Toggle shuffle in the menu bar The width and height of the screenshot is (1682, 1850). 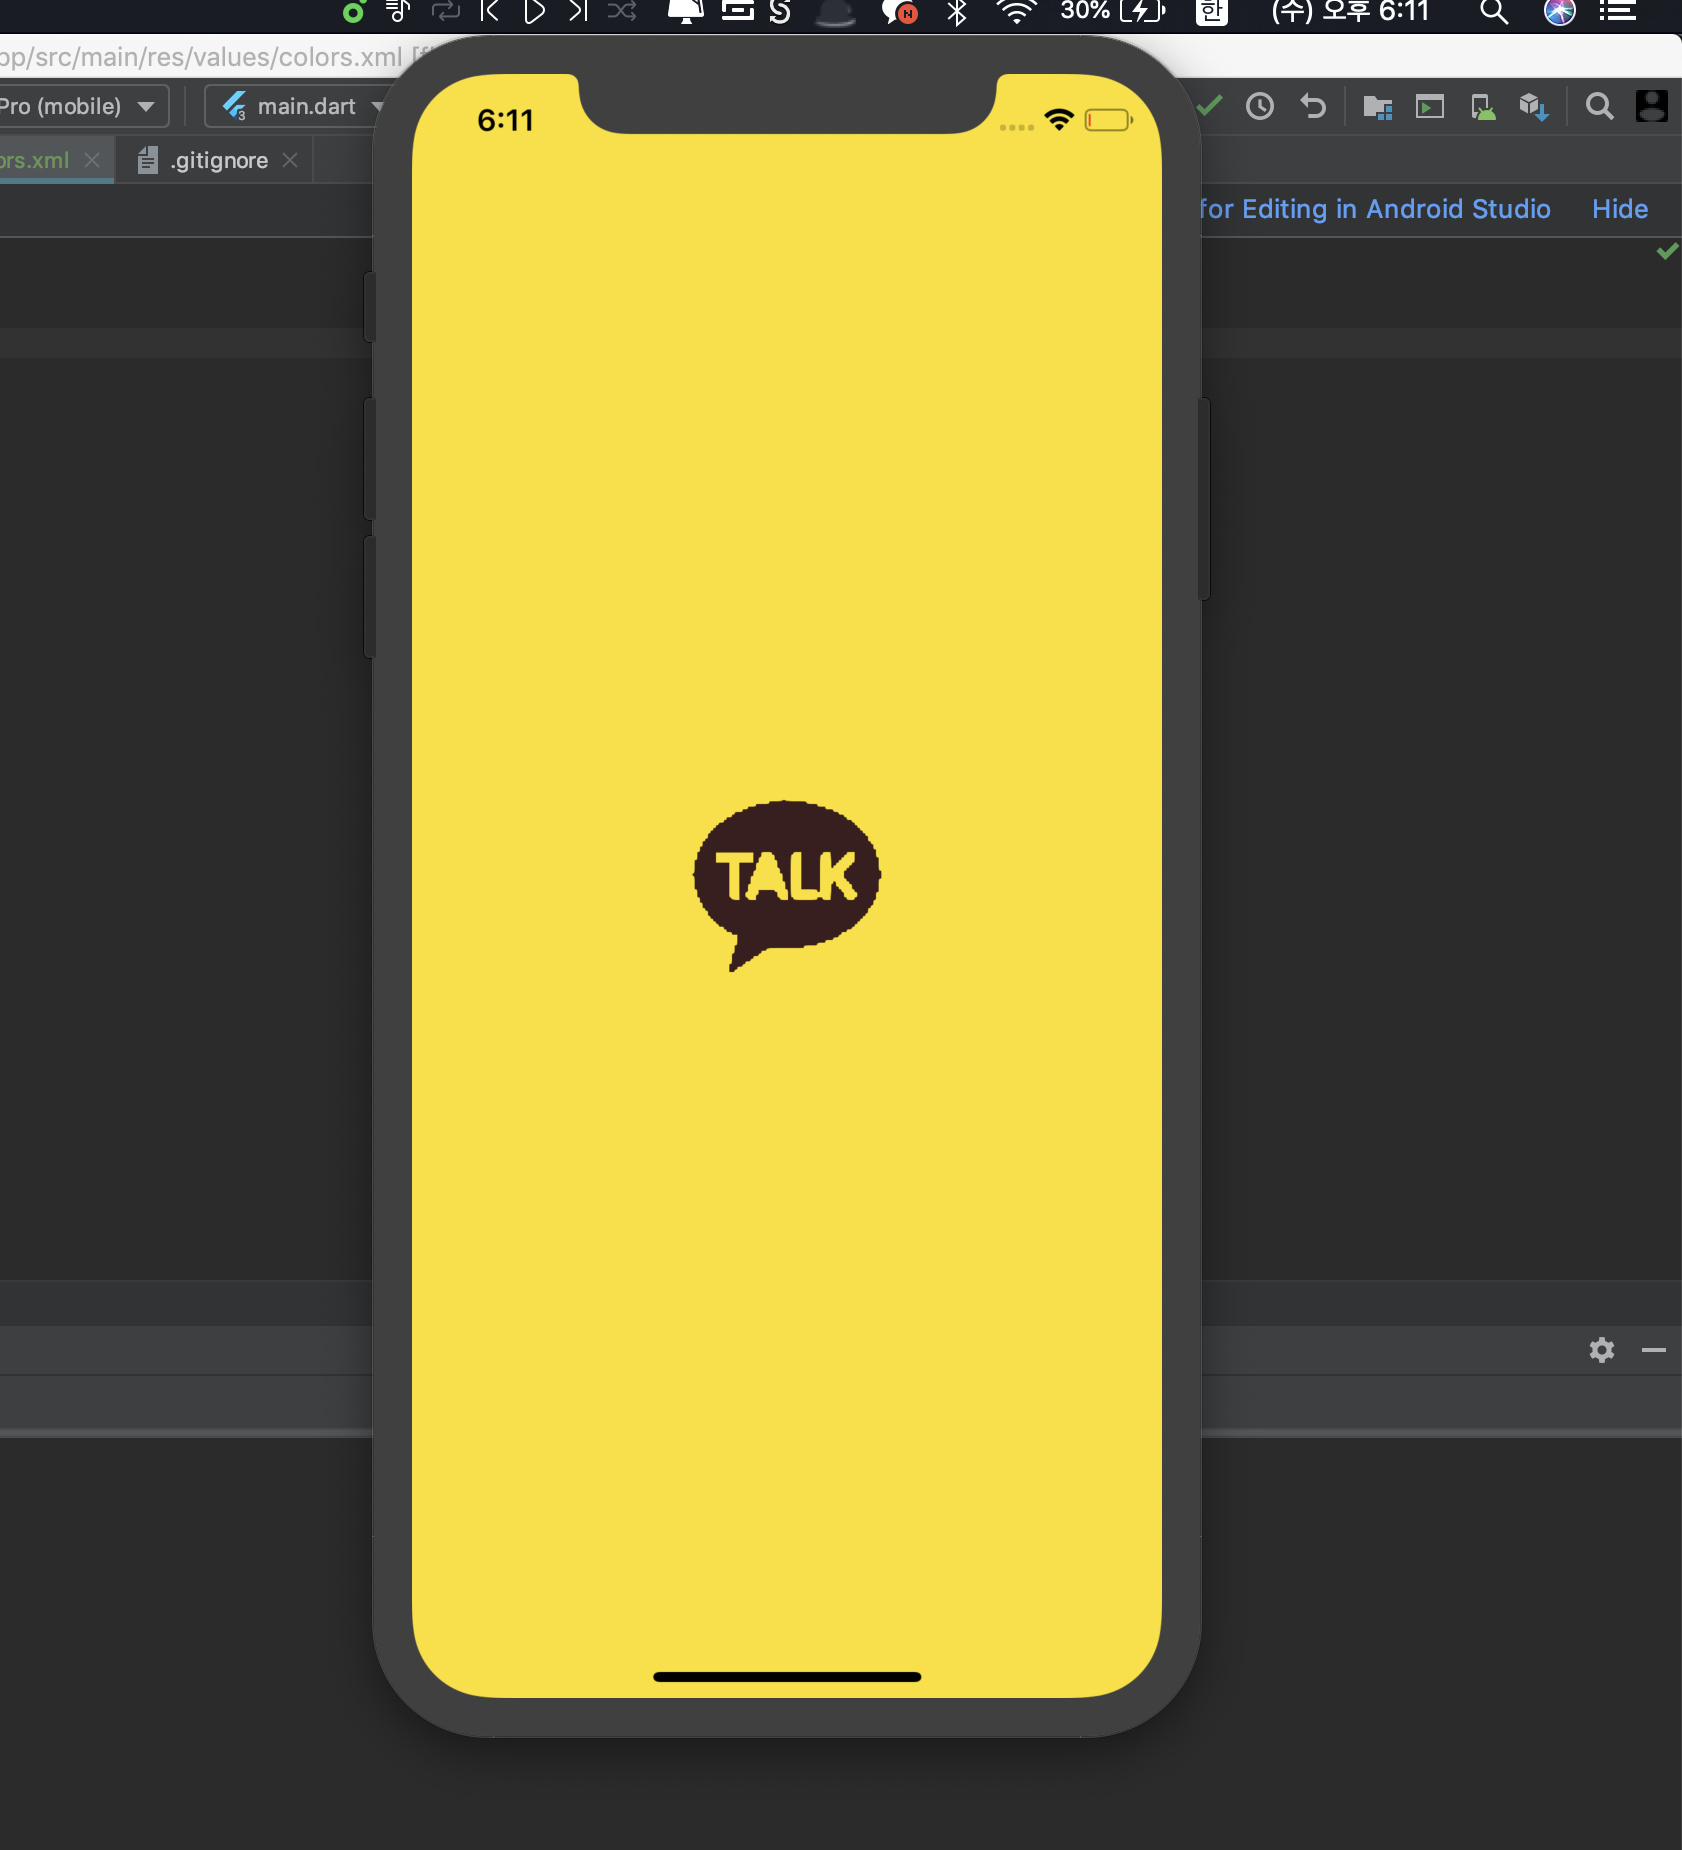pyautogui.click(x=622, y=11)
